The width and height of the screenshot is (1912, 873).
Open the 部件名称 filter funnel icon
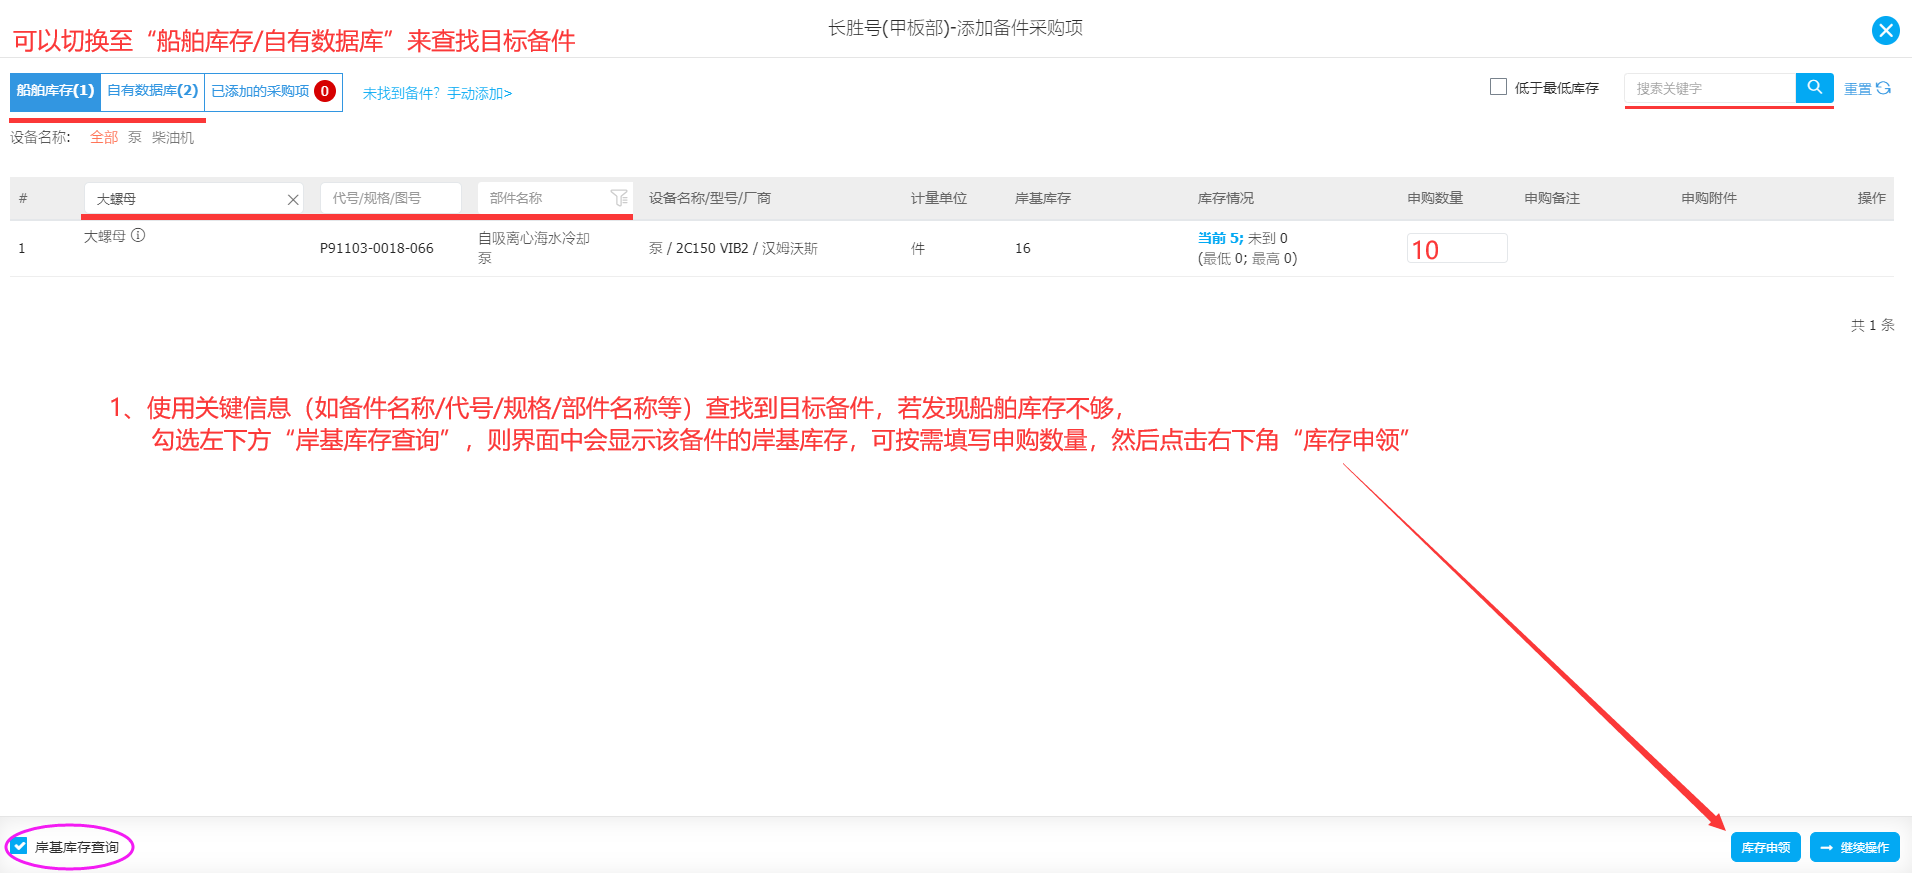[x=619, y=198]
